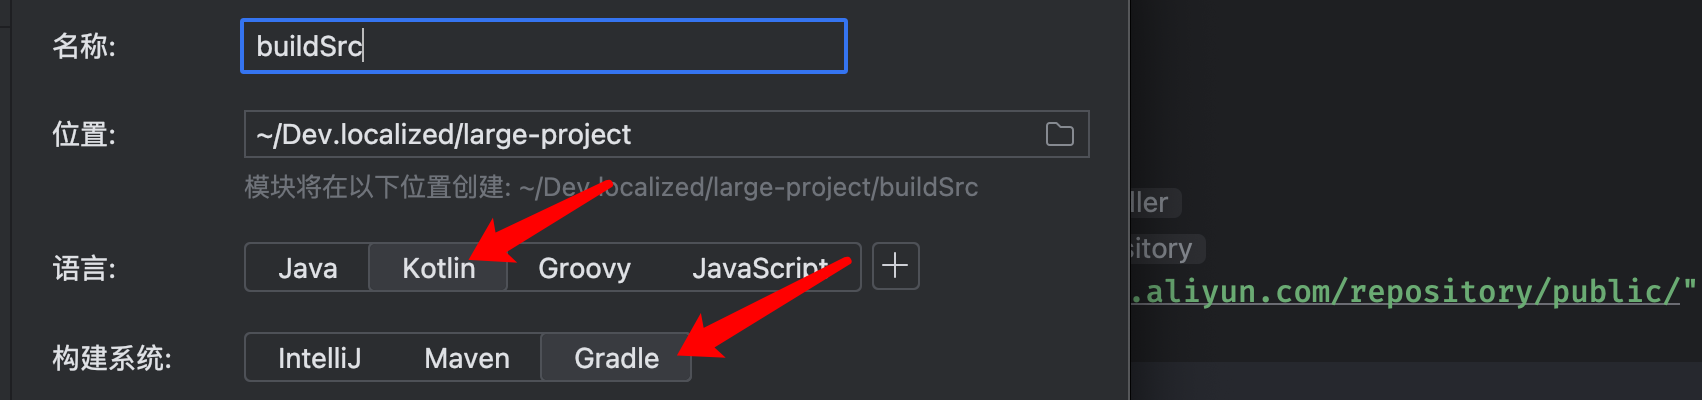
Task: Pick JavaScript as the language
Action: coord(760,268)
